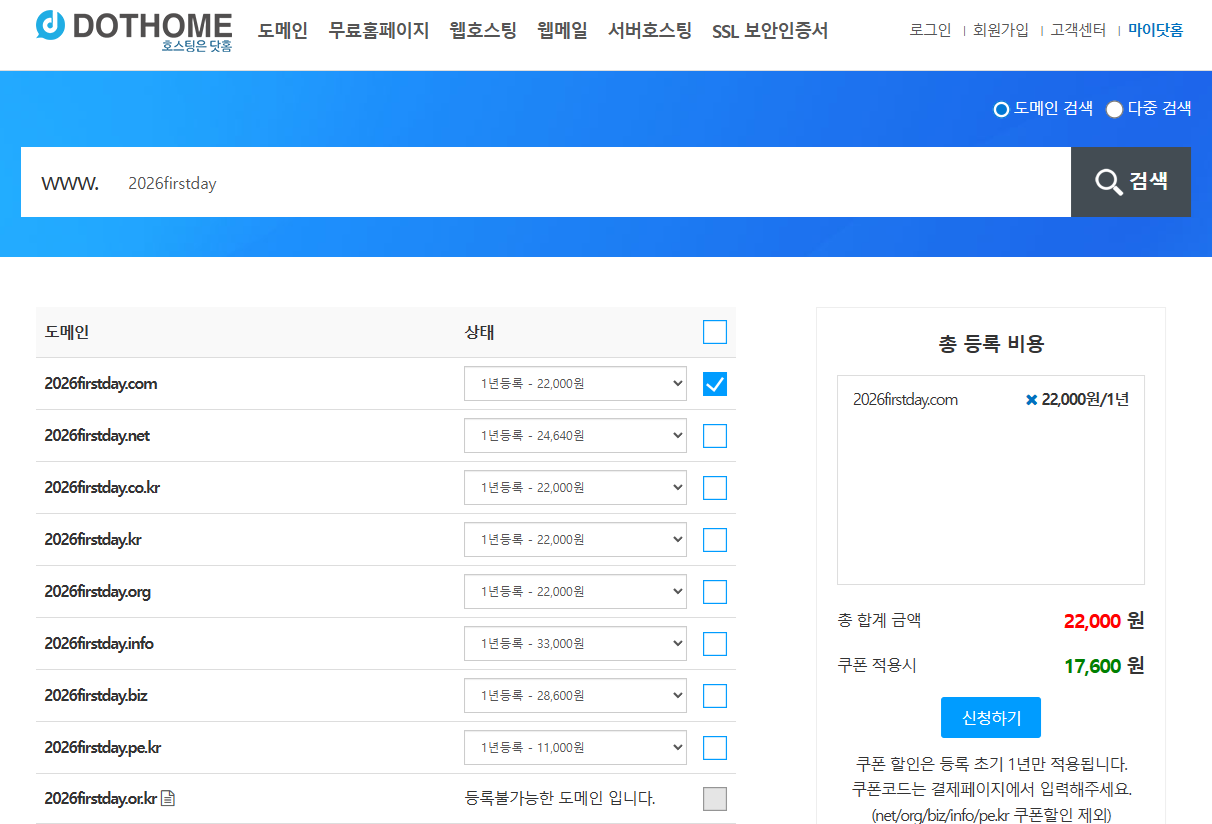Select the SSL 보안인증서 menu item
The height and width of the screenshot is (824, 1212).
[x=770, y=30]
